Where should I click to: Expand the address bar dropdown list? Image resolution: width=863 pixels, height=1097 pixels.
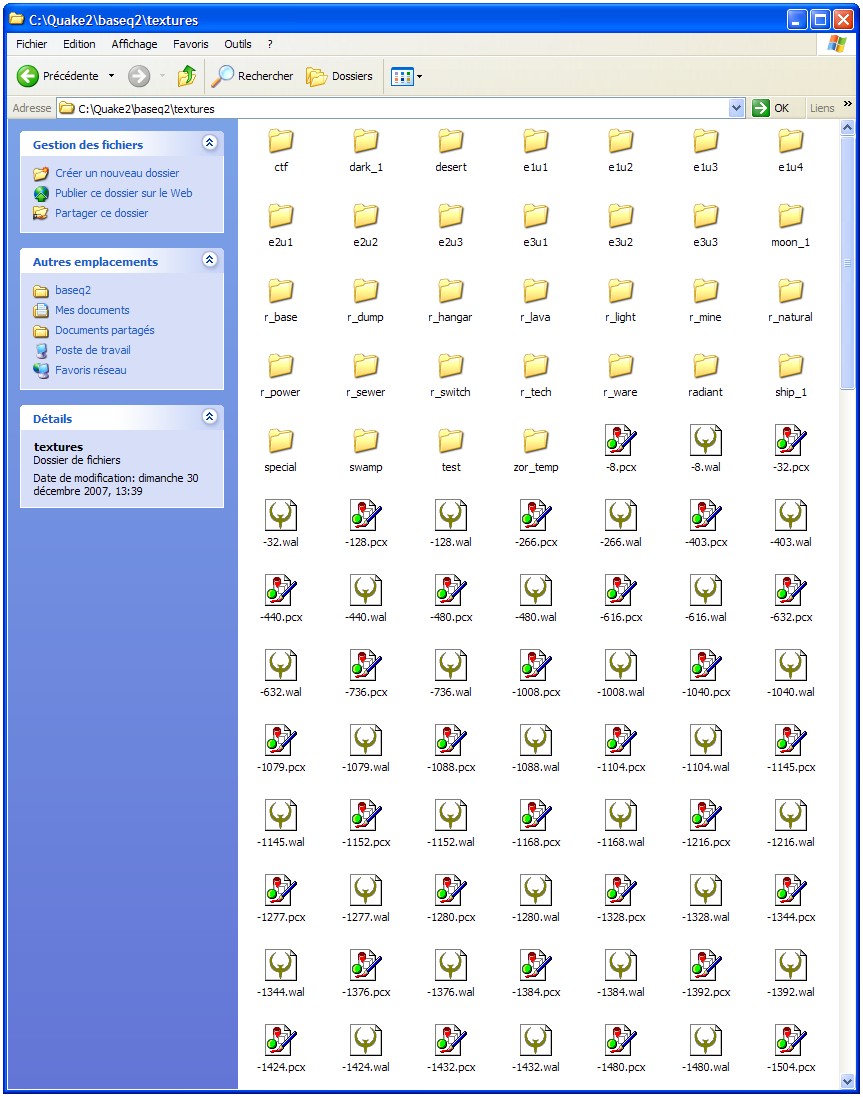[736, 108]
